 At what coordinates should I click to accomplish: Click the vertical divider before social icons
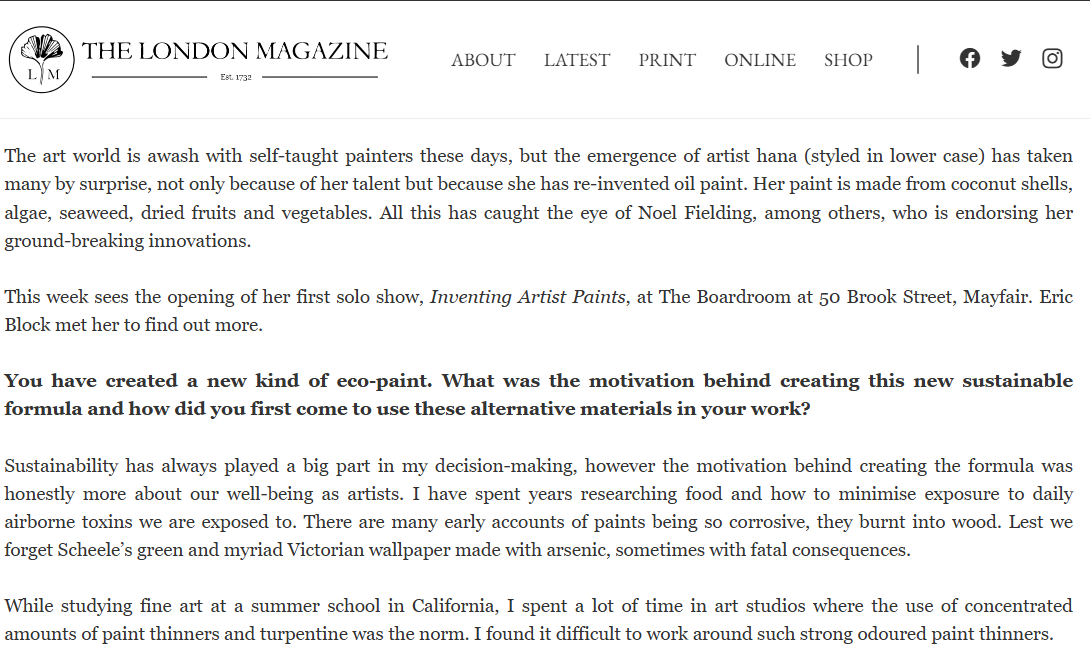pyautogui.click(x=918, y=59)
